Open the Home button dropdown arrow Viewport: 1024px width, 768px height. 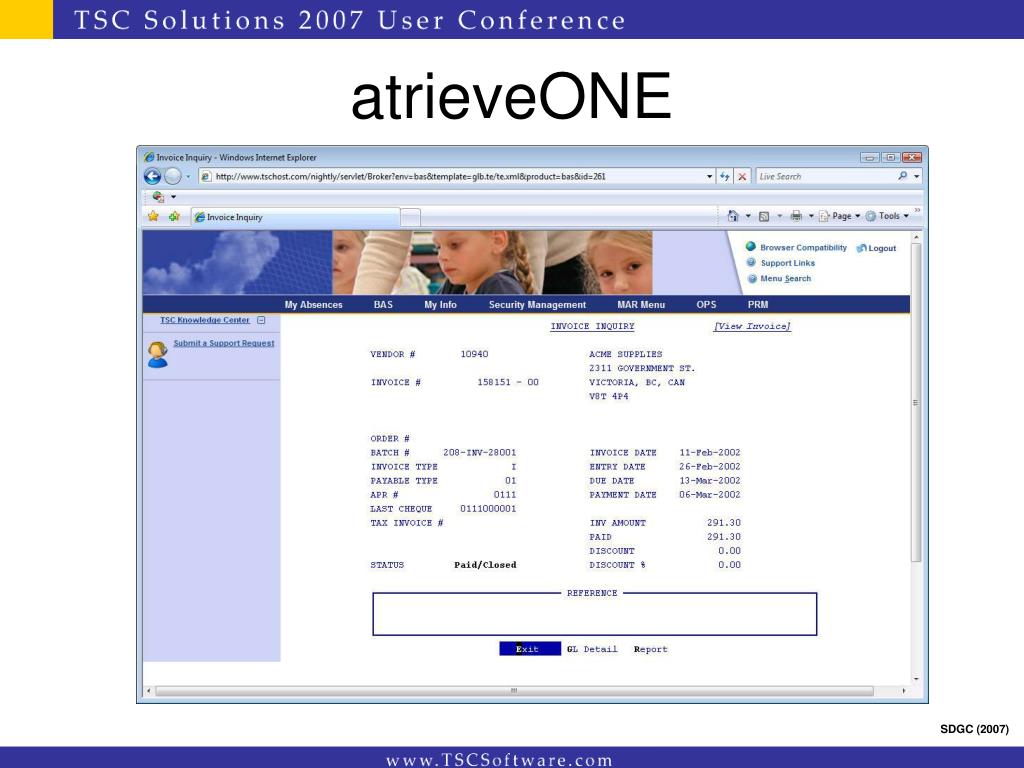point(748,216)
